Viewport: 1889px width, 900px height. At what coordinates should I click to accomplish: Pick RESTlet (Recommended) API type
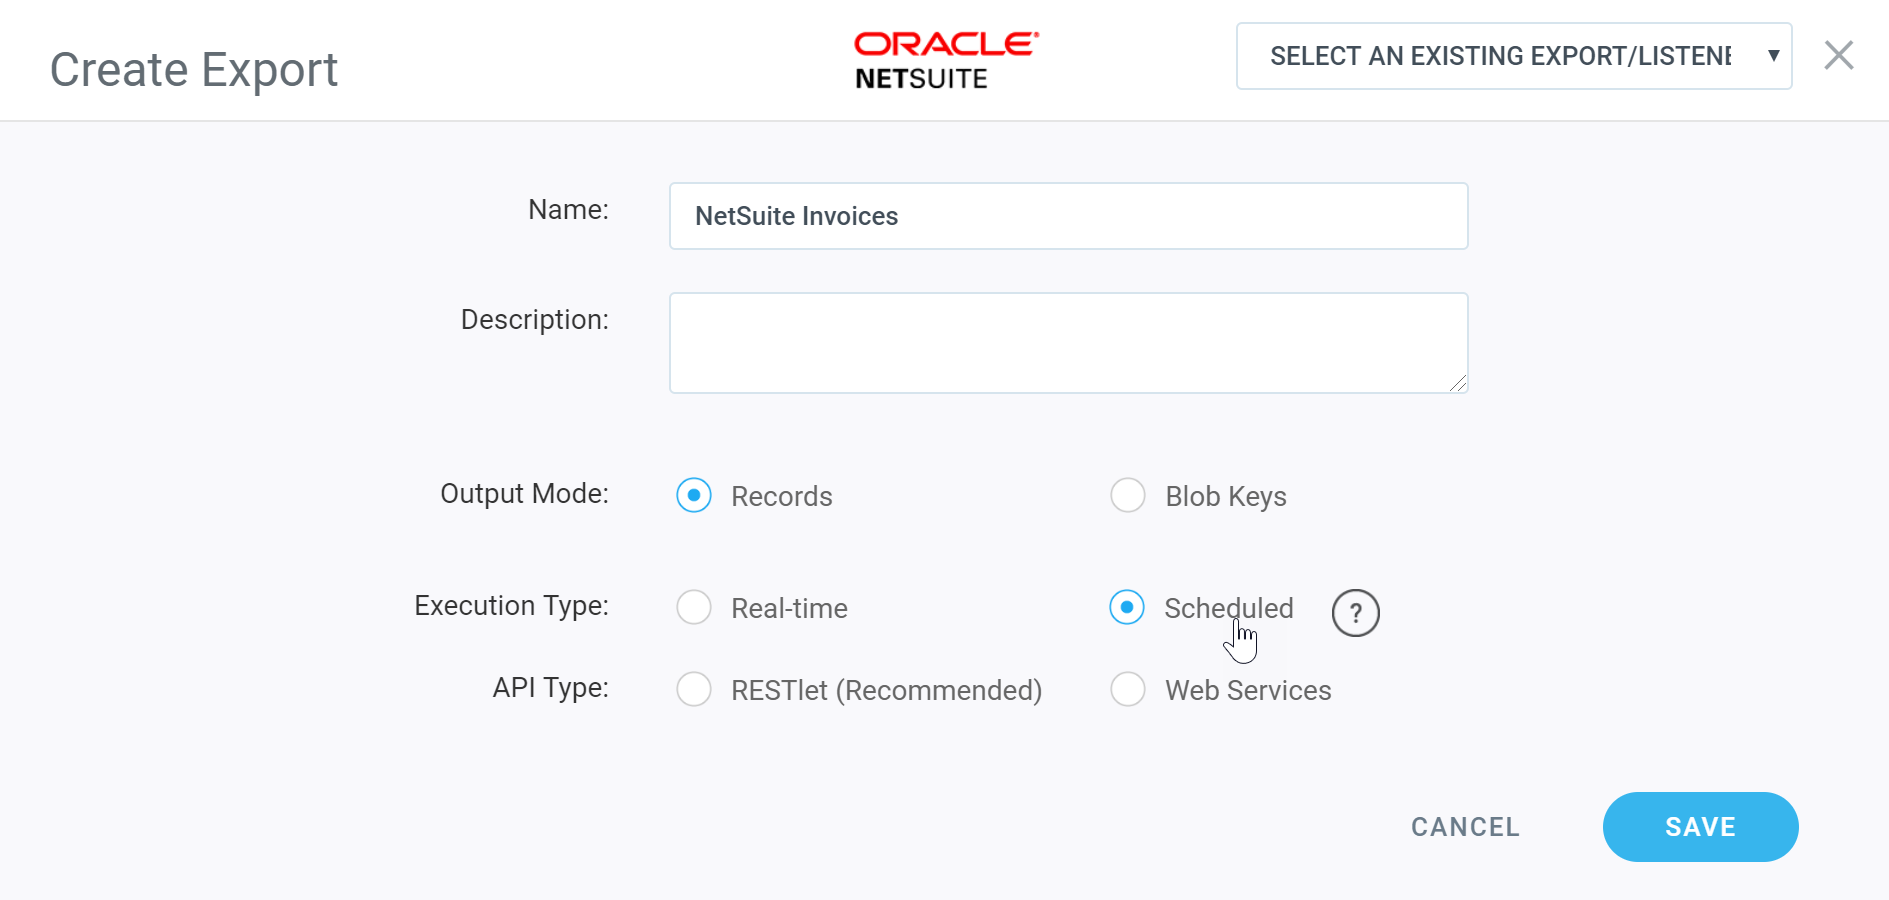coord(694,689)
